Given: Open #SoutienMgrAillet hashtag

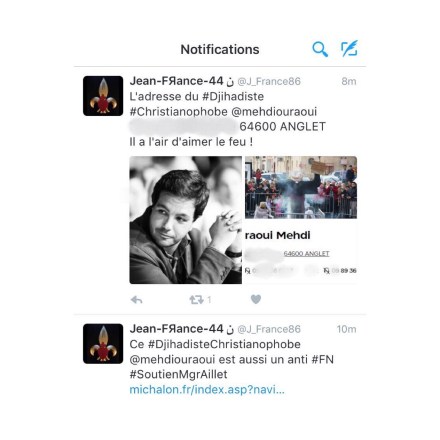Looking at the screenshot, I should click(x=178, y=374).
